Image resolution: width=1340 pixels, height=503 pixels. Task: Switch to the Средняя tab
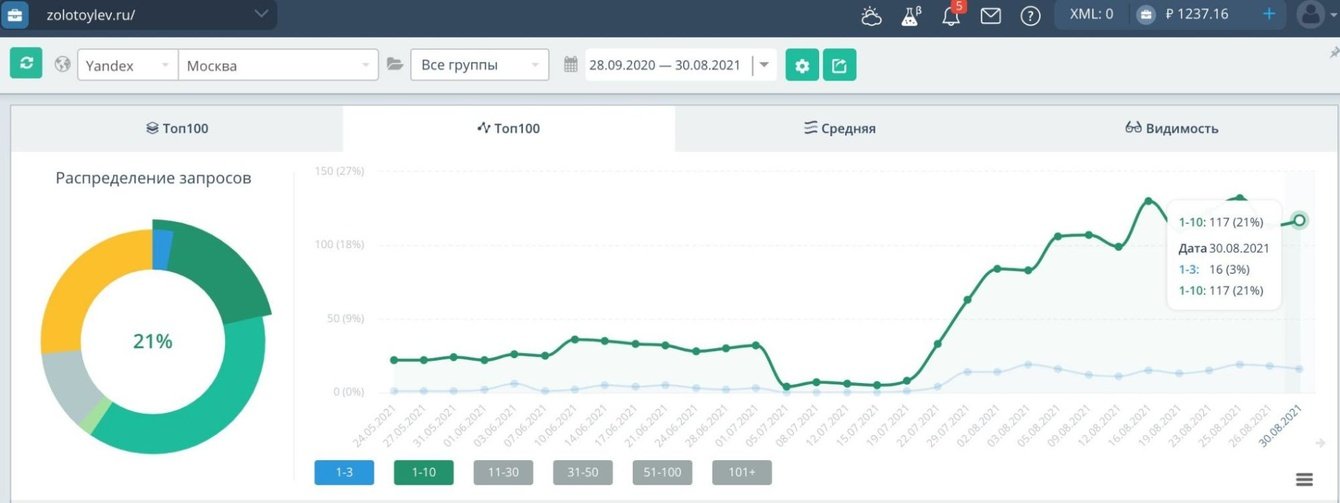[x=840, y=128]
